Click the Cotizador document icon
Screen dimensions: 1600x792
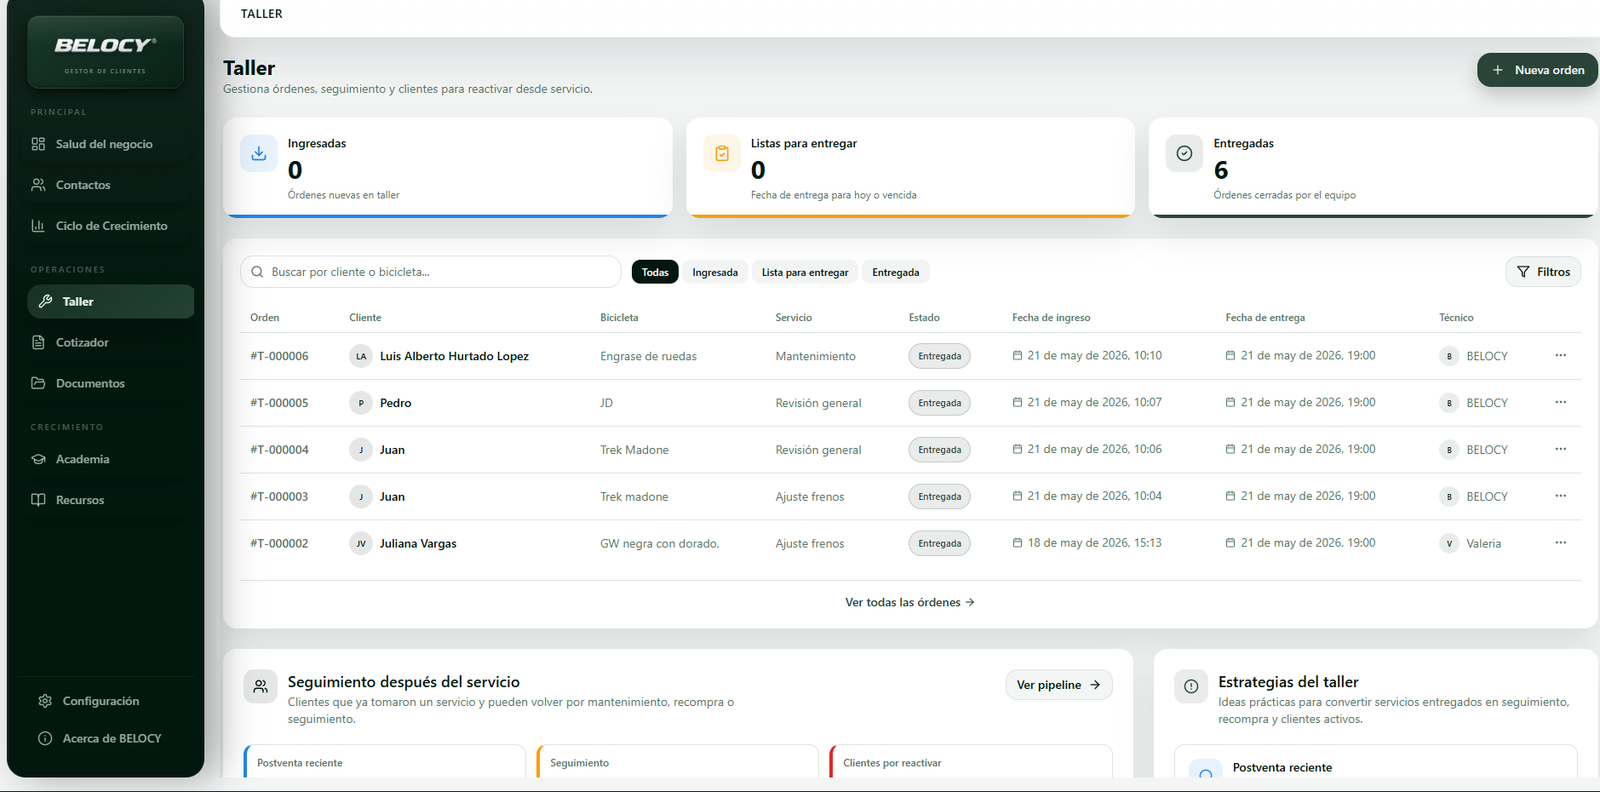(38, 342)
